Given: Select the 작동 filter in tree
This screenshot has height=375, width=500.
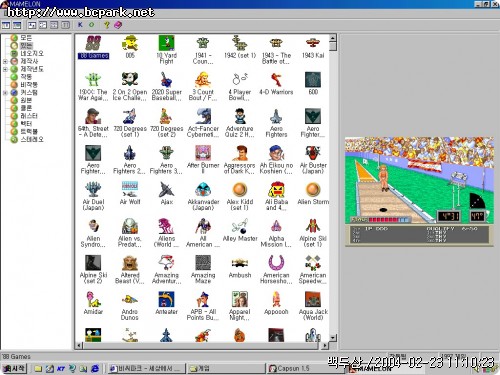Looking at the screenshot, I should click(26, 77).
